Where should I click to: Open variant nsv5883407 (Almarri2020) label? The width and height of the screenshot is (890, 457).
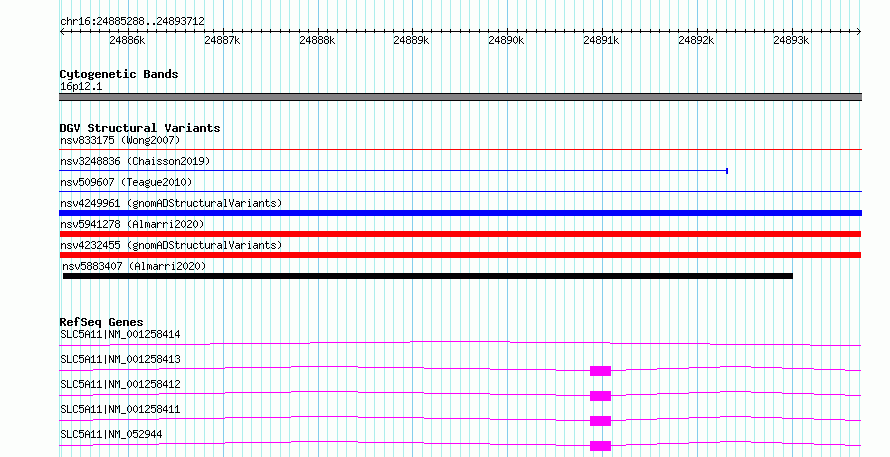click(x=134, y=266)
